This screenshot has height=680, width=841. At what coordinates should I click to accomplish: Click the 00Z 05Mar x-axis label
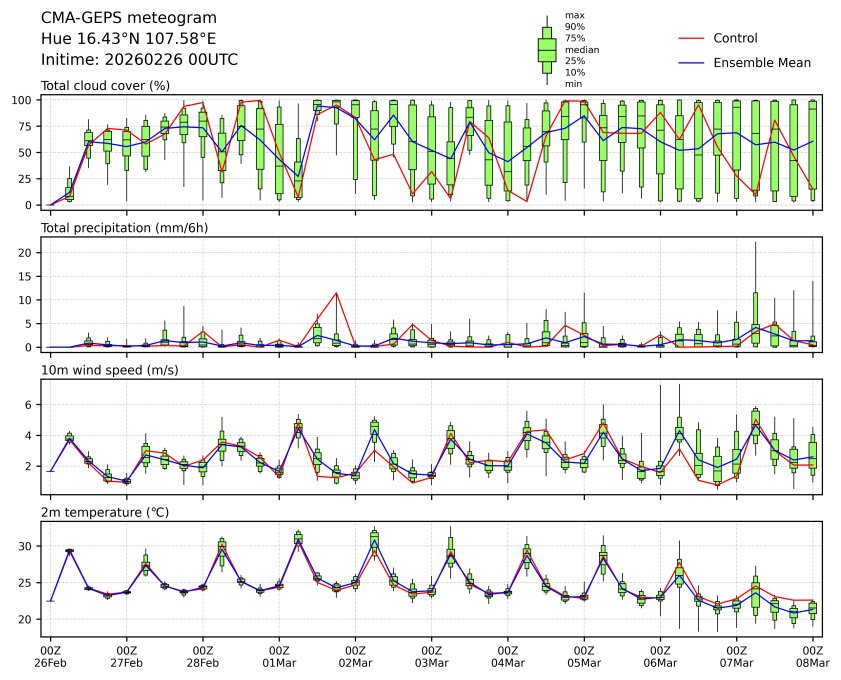point(584,656)
